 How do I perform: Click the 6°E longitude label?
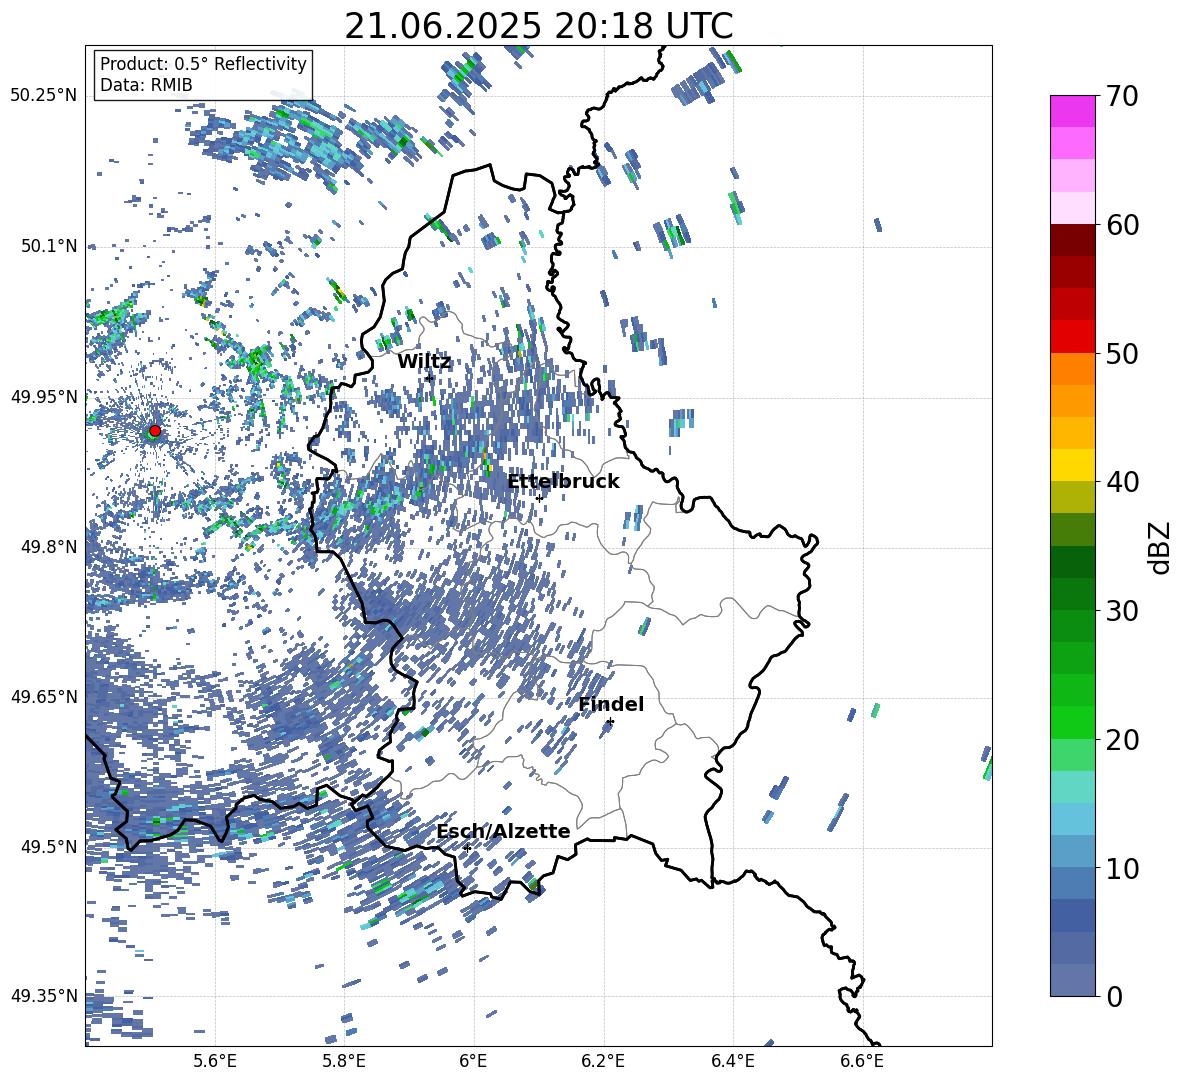pyautogui.click(x=473, y=1061)
